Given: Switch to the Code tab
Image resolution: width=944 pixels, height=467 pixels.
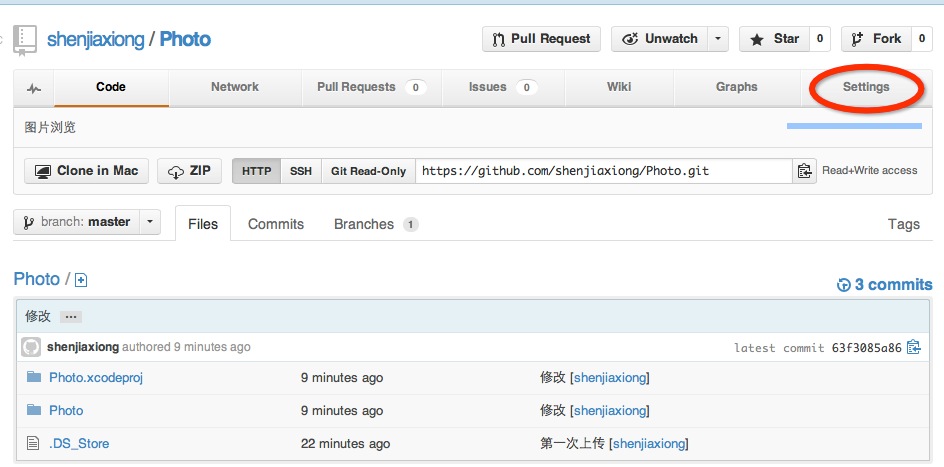Looking at the screenshot, I should [111, 88].
